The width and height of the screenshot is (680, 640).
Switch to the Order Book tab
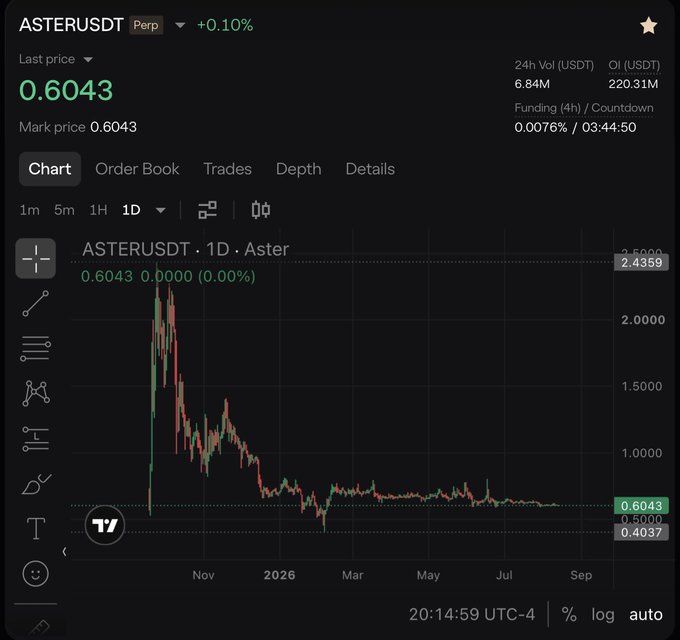pos(137,169)
